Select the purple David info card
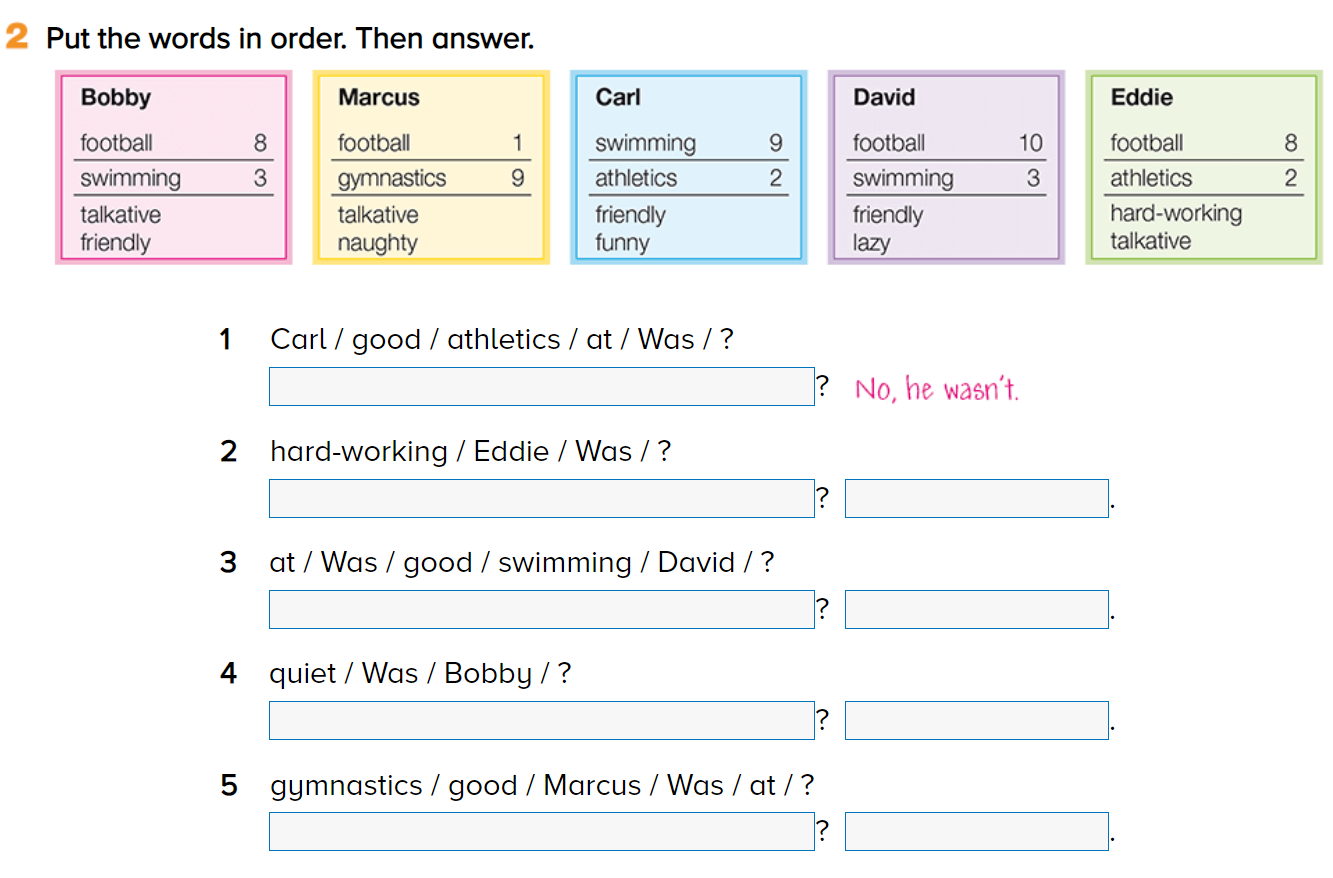The image size is (1333, 878). coord(946,167)
